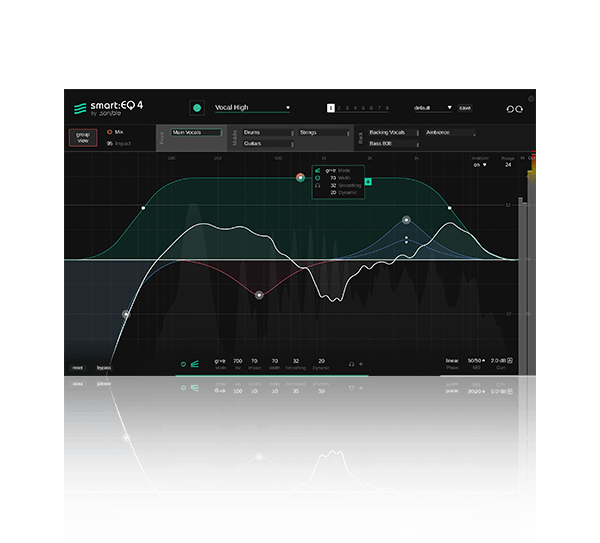This screenshot has height=543, width=600.
Task: Start learning with the green circle button
Action: tap(197, 108)
